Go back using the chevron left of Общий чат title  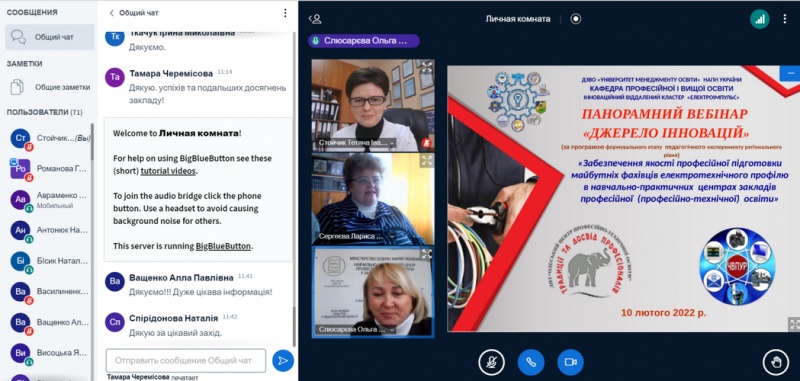111,13
